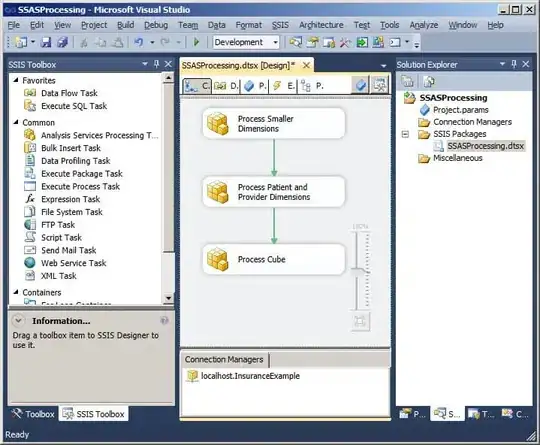Viewport: 540px width, 445px height.
Task: Open the Properties Window toolbar icon
Action: click(313, 42)
